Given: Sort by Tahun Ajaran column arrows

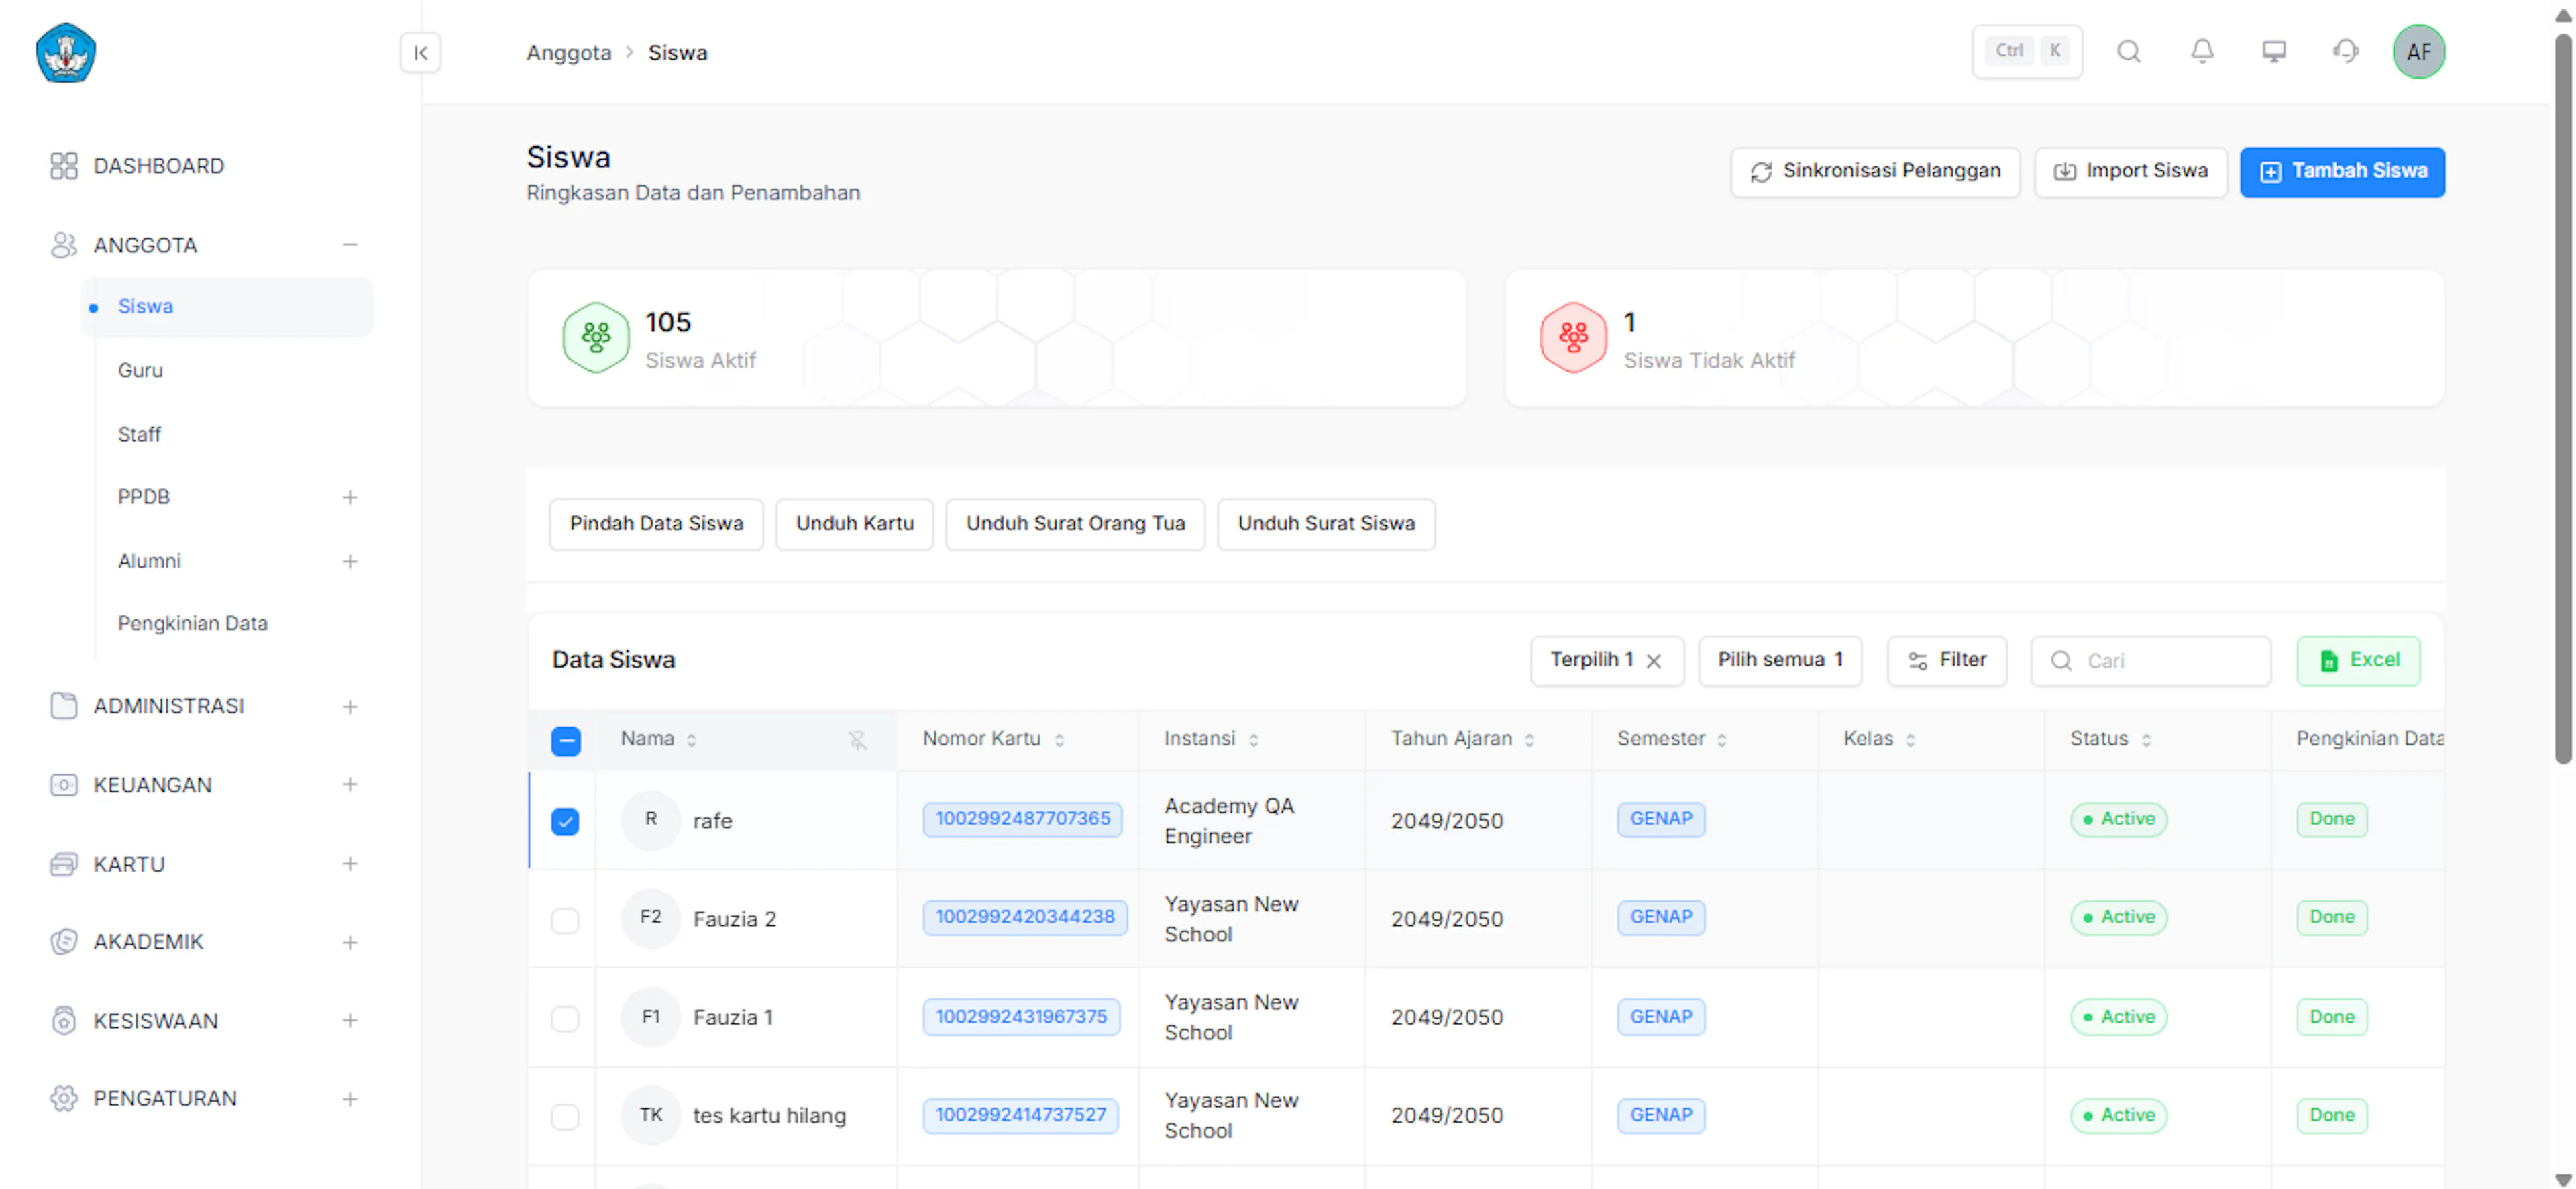Looking at the screenshot, I should click(x=1529, y=740).
